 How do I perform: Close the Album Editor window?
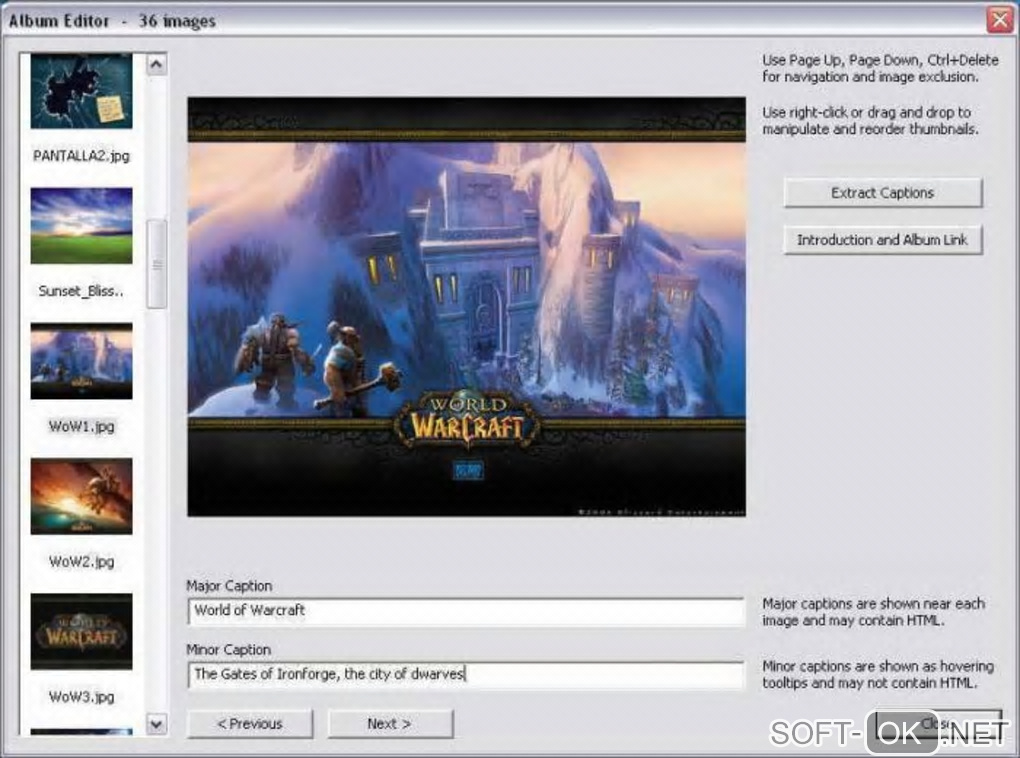coord(1000,20)
